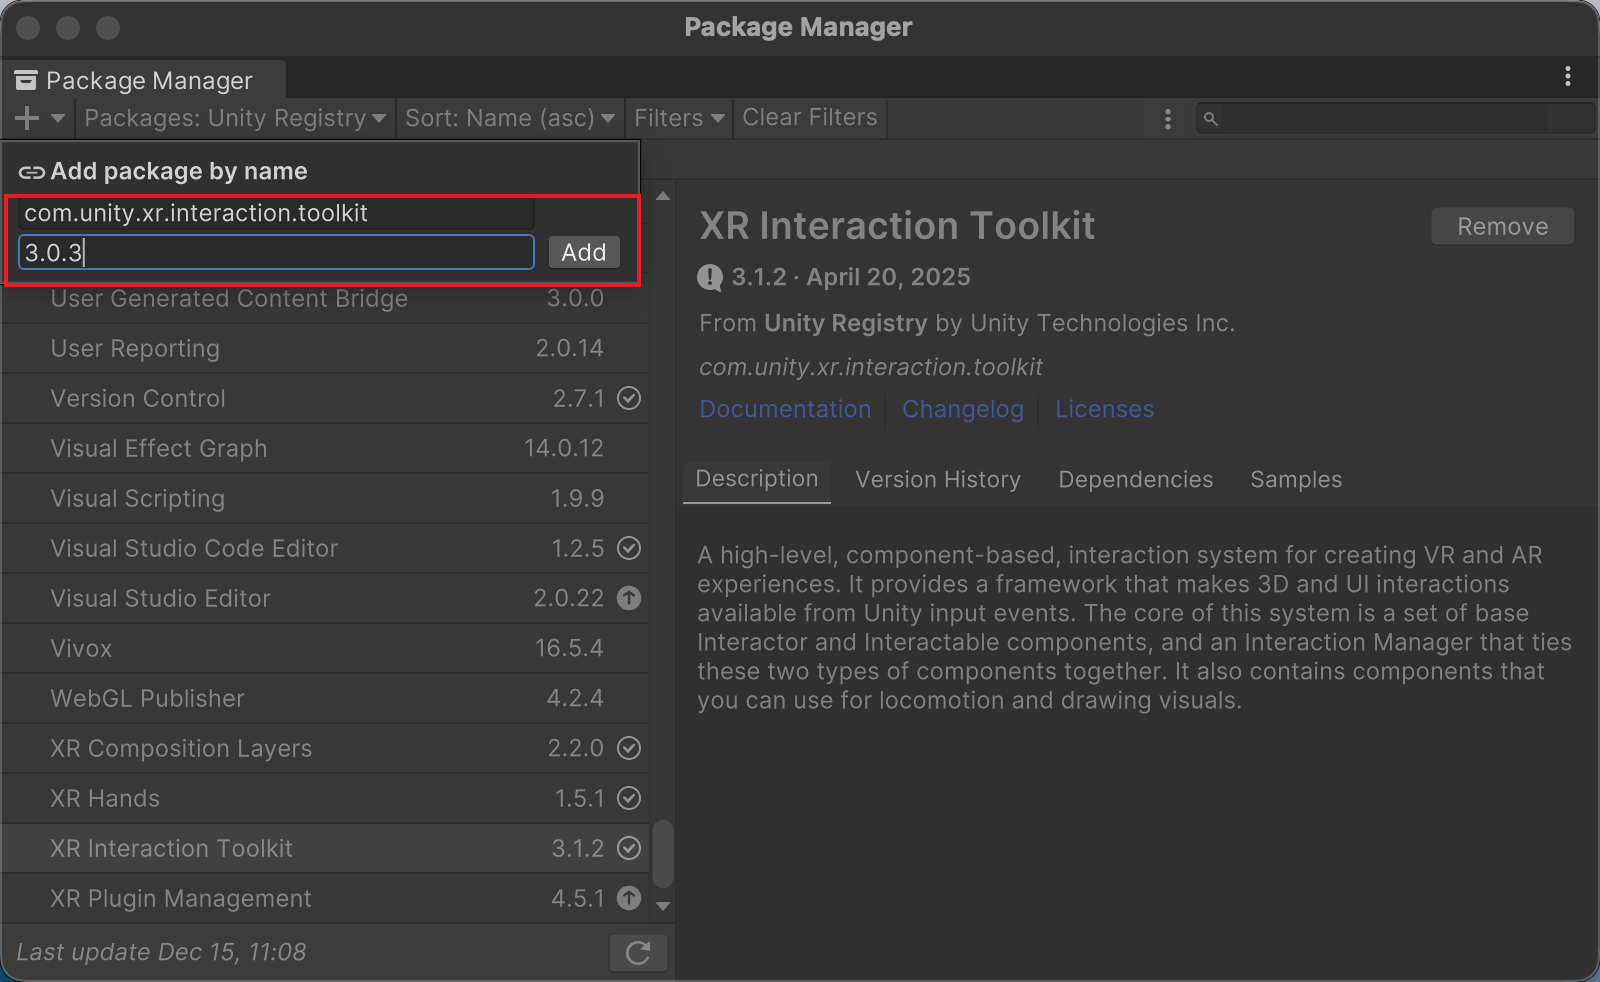Open the Filters dropdown
This screenshot has width=1600, height=982.
click(x=679, y=118)
